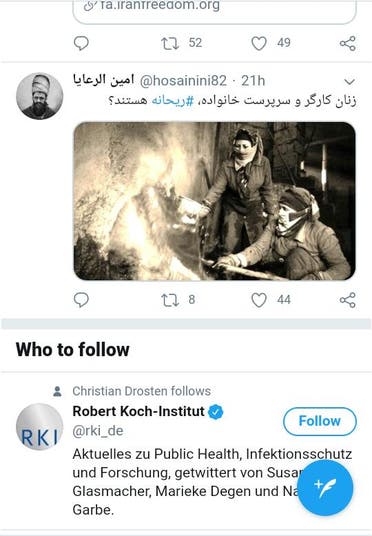
Task: Open the @hosainini82 profile handle
Action: coord(184,81)
